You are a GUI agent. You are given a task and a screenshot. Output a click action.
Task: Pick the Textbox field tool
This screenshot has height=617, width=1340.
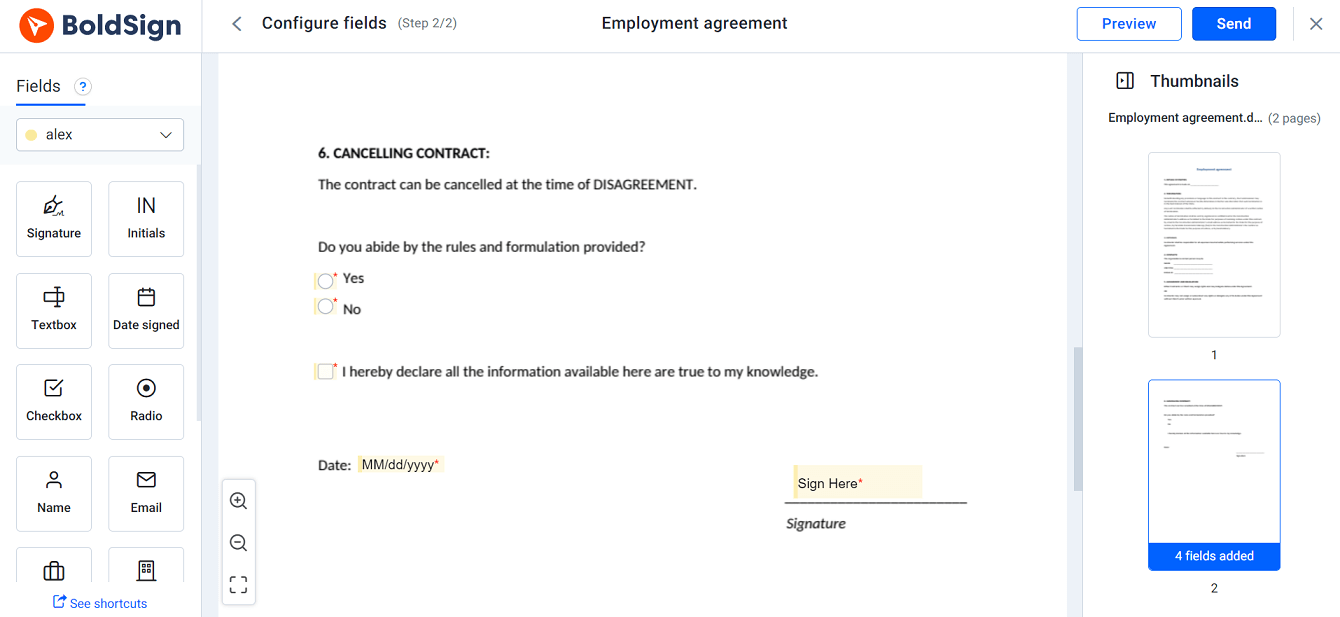[54, 310]
